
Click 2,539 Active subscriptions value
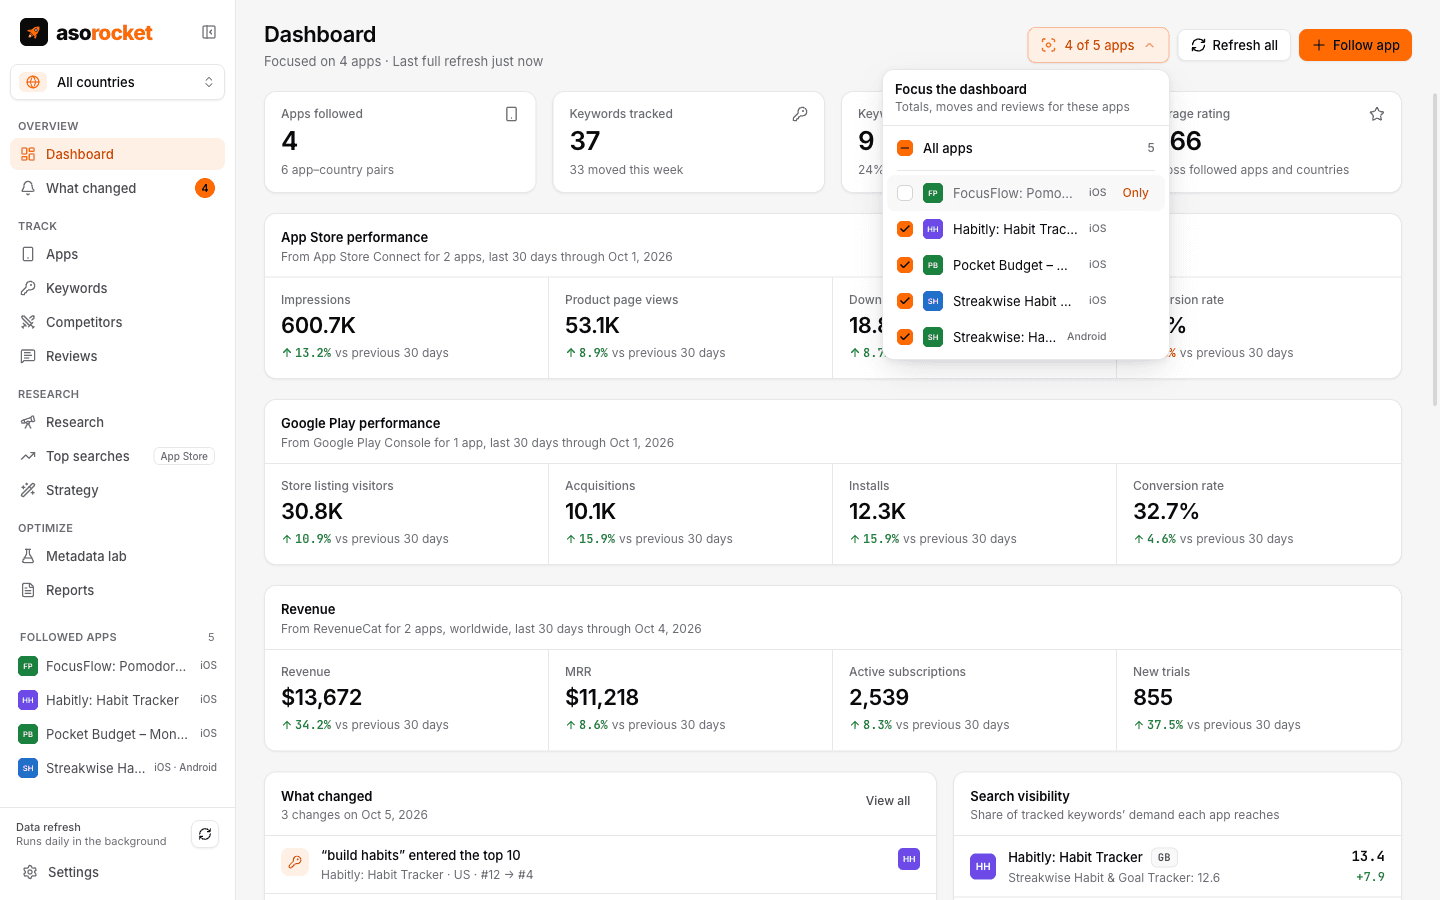[879, 698]
